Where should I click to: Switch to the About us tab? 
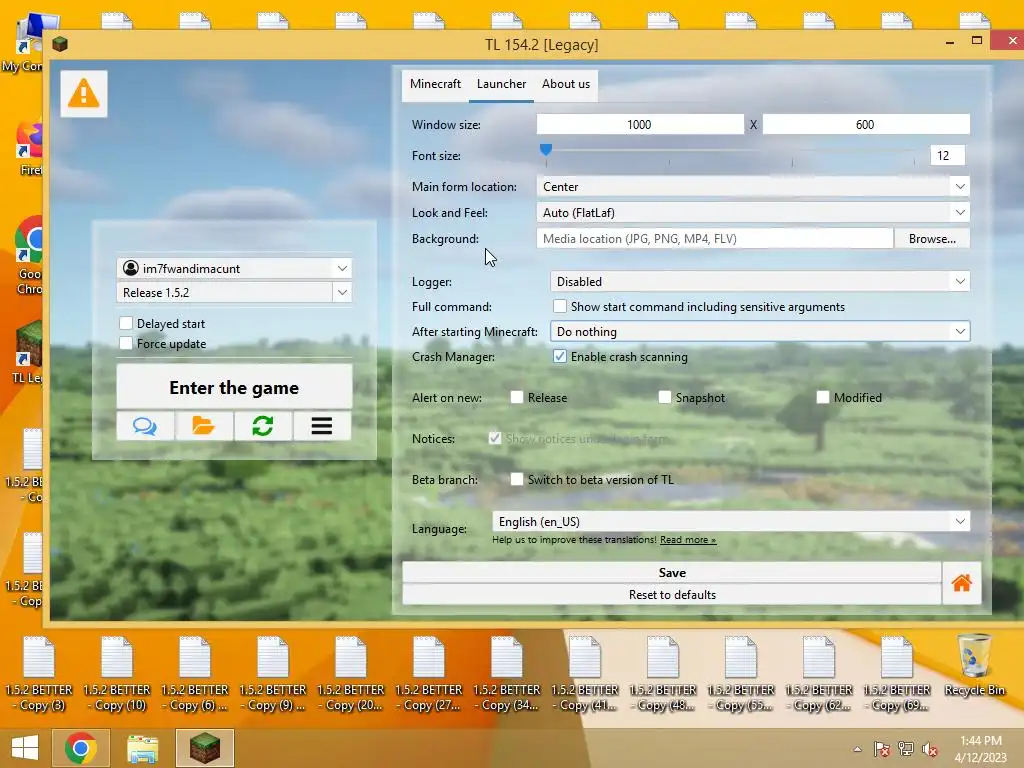(x=566, y=84)
